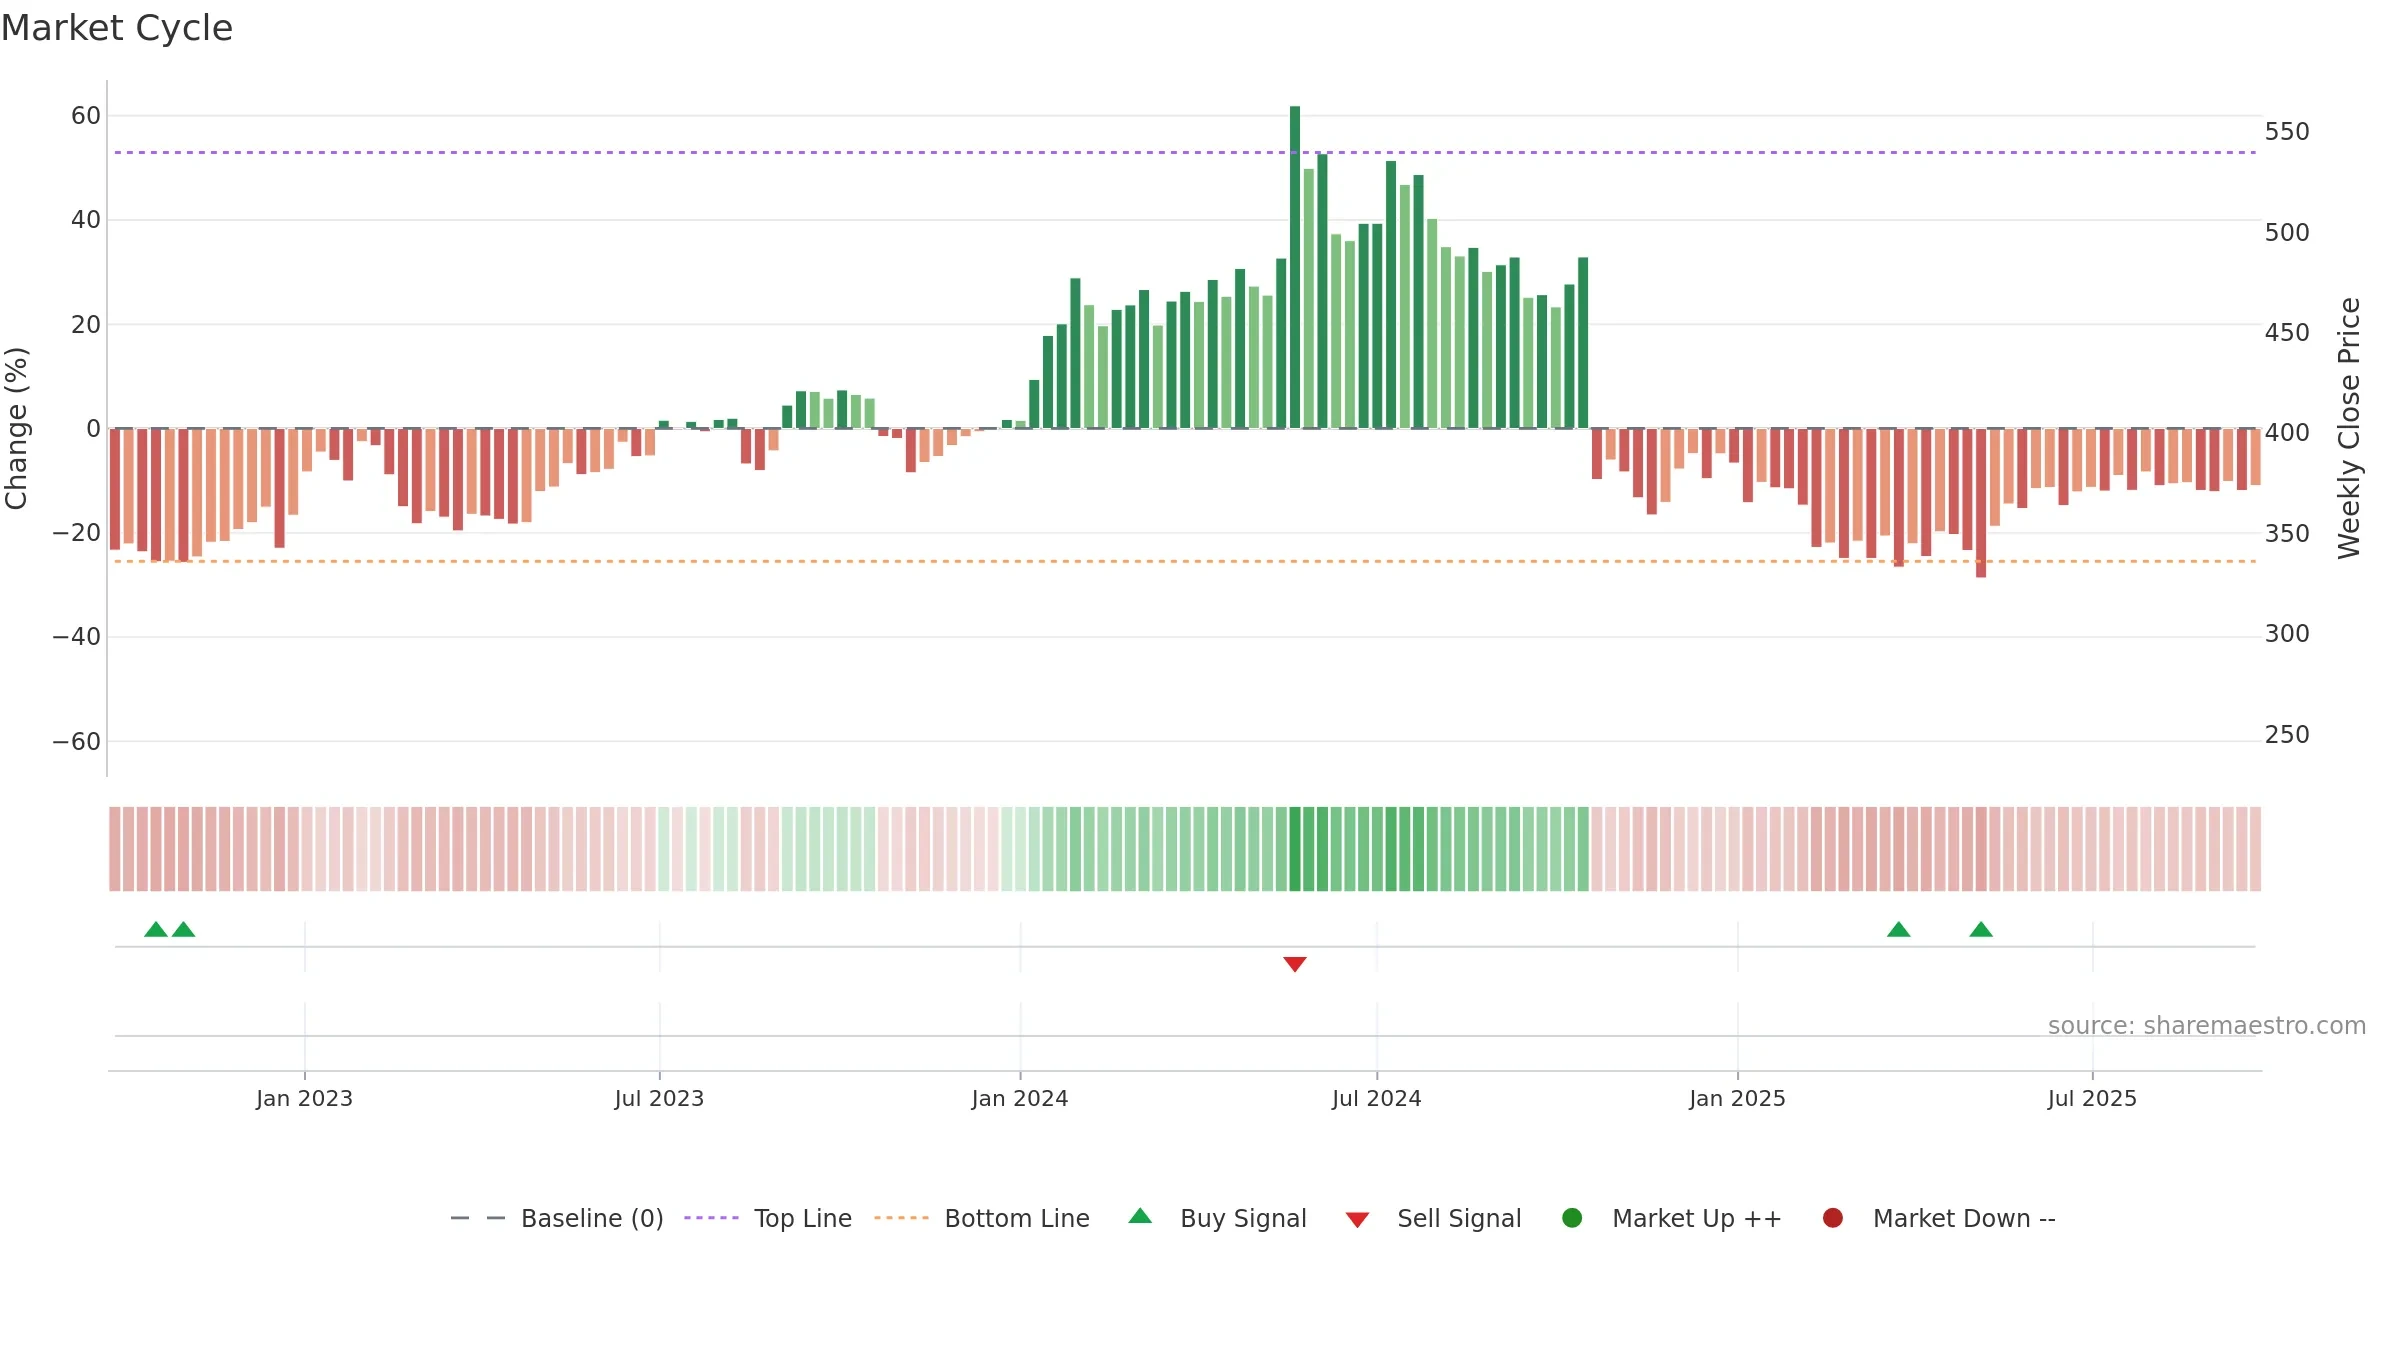Click the Jul 2025 axis label
This screenshot has height=1350, width=2400.
click(2092, 1099)
